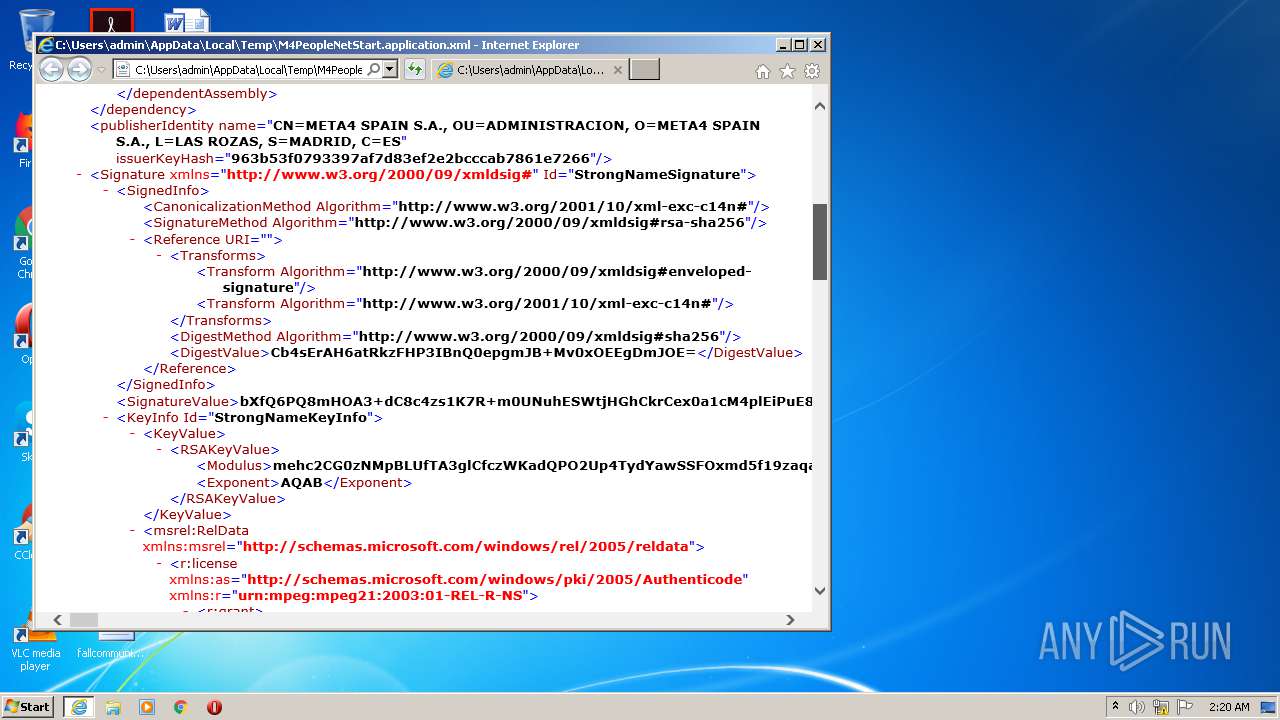Click the Exponent value AQAB

302,483
